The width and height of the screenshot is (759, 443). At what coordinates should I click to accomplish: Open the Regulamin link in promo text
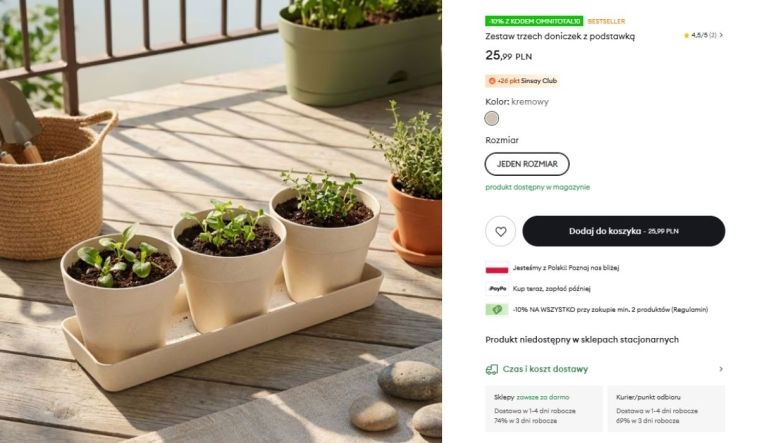tap(689, 309)
